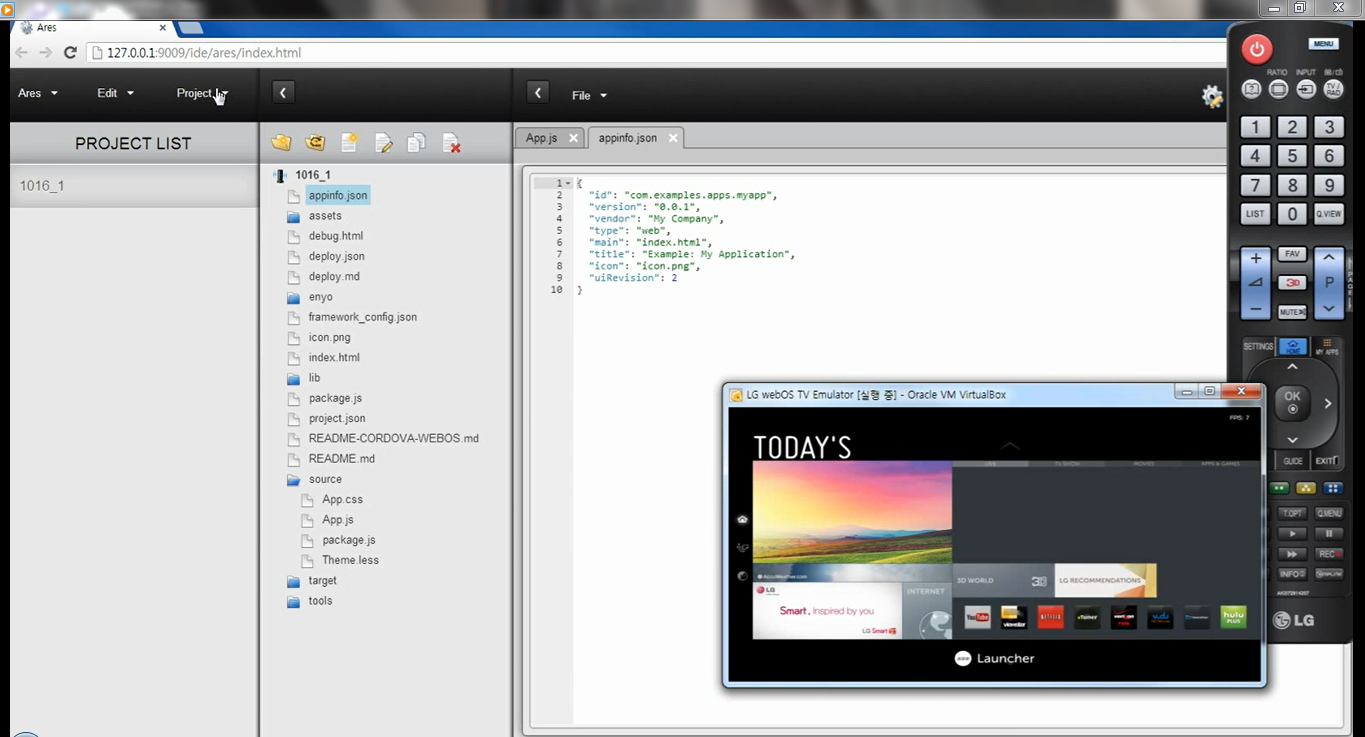Click the new file icon in the file toolbar
Viewport: 1365px width, 737px height.
click(349, 143)
